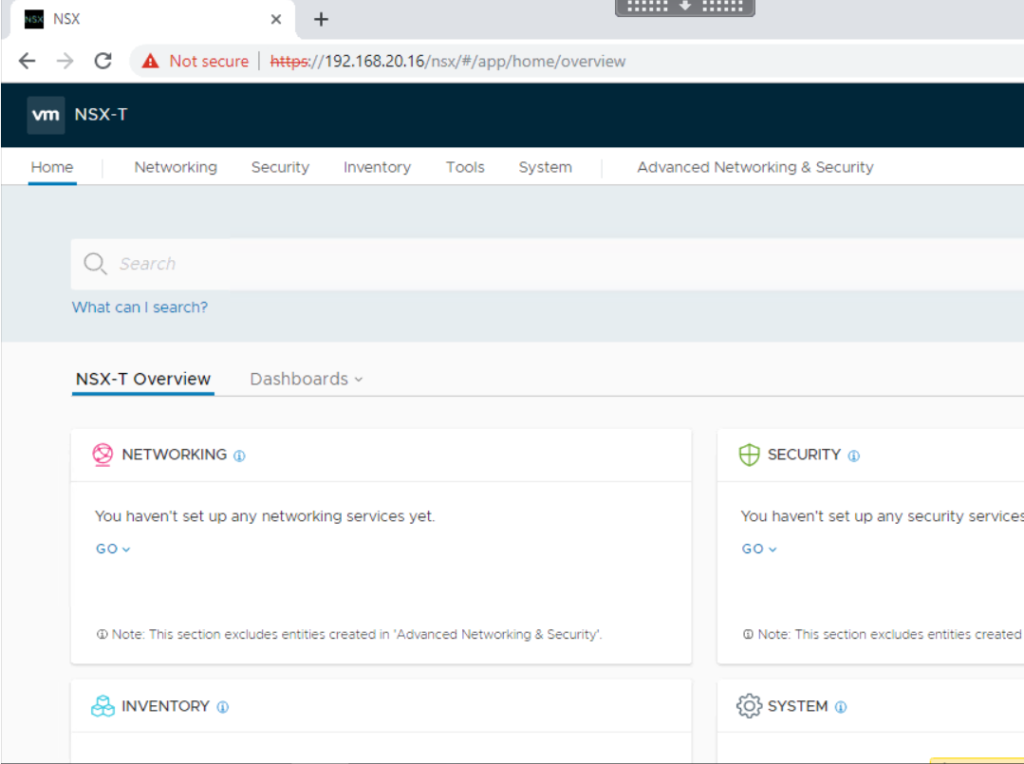Close the NSX browser tab
This screenshot has height=764, width=1024.
[x=276, y=19]
